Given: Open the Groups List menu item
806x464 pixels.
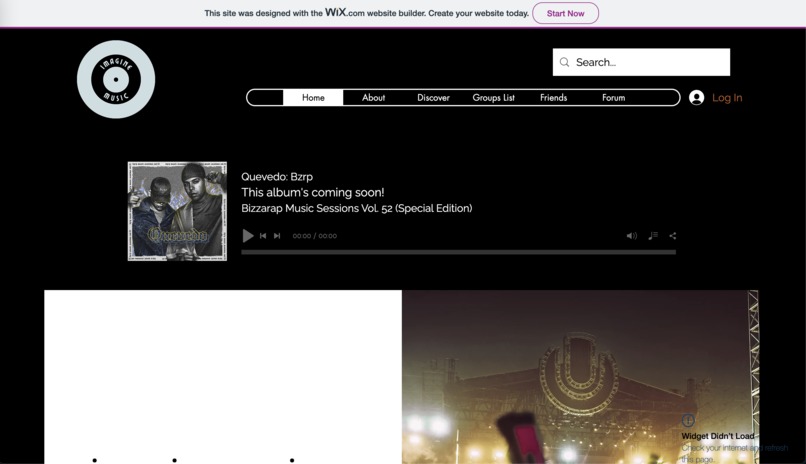Looking at the screenshot, I should tap(493, 98).
